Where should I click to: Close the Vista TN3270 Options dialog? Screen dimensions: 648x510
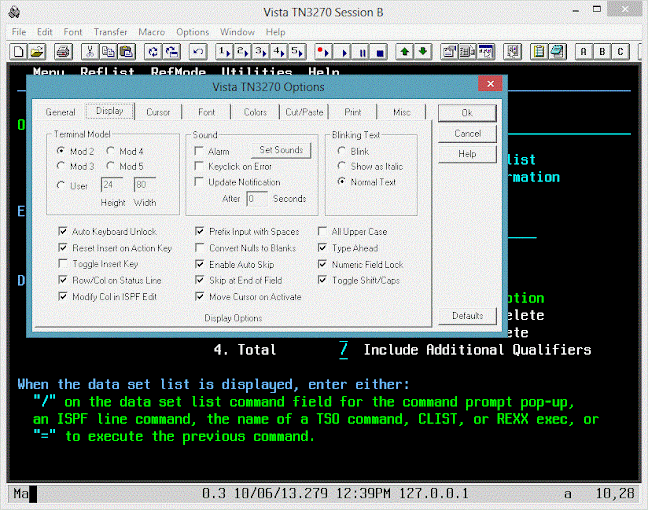490,84
